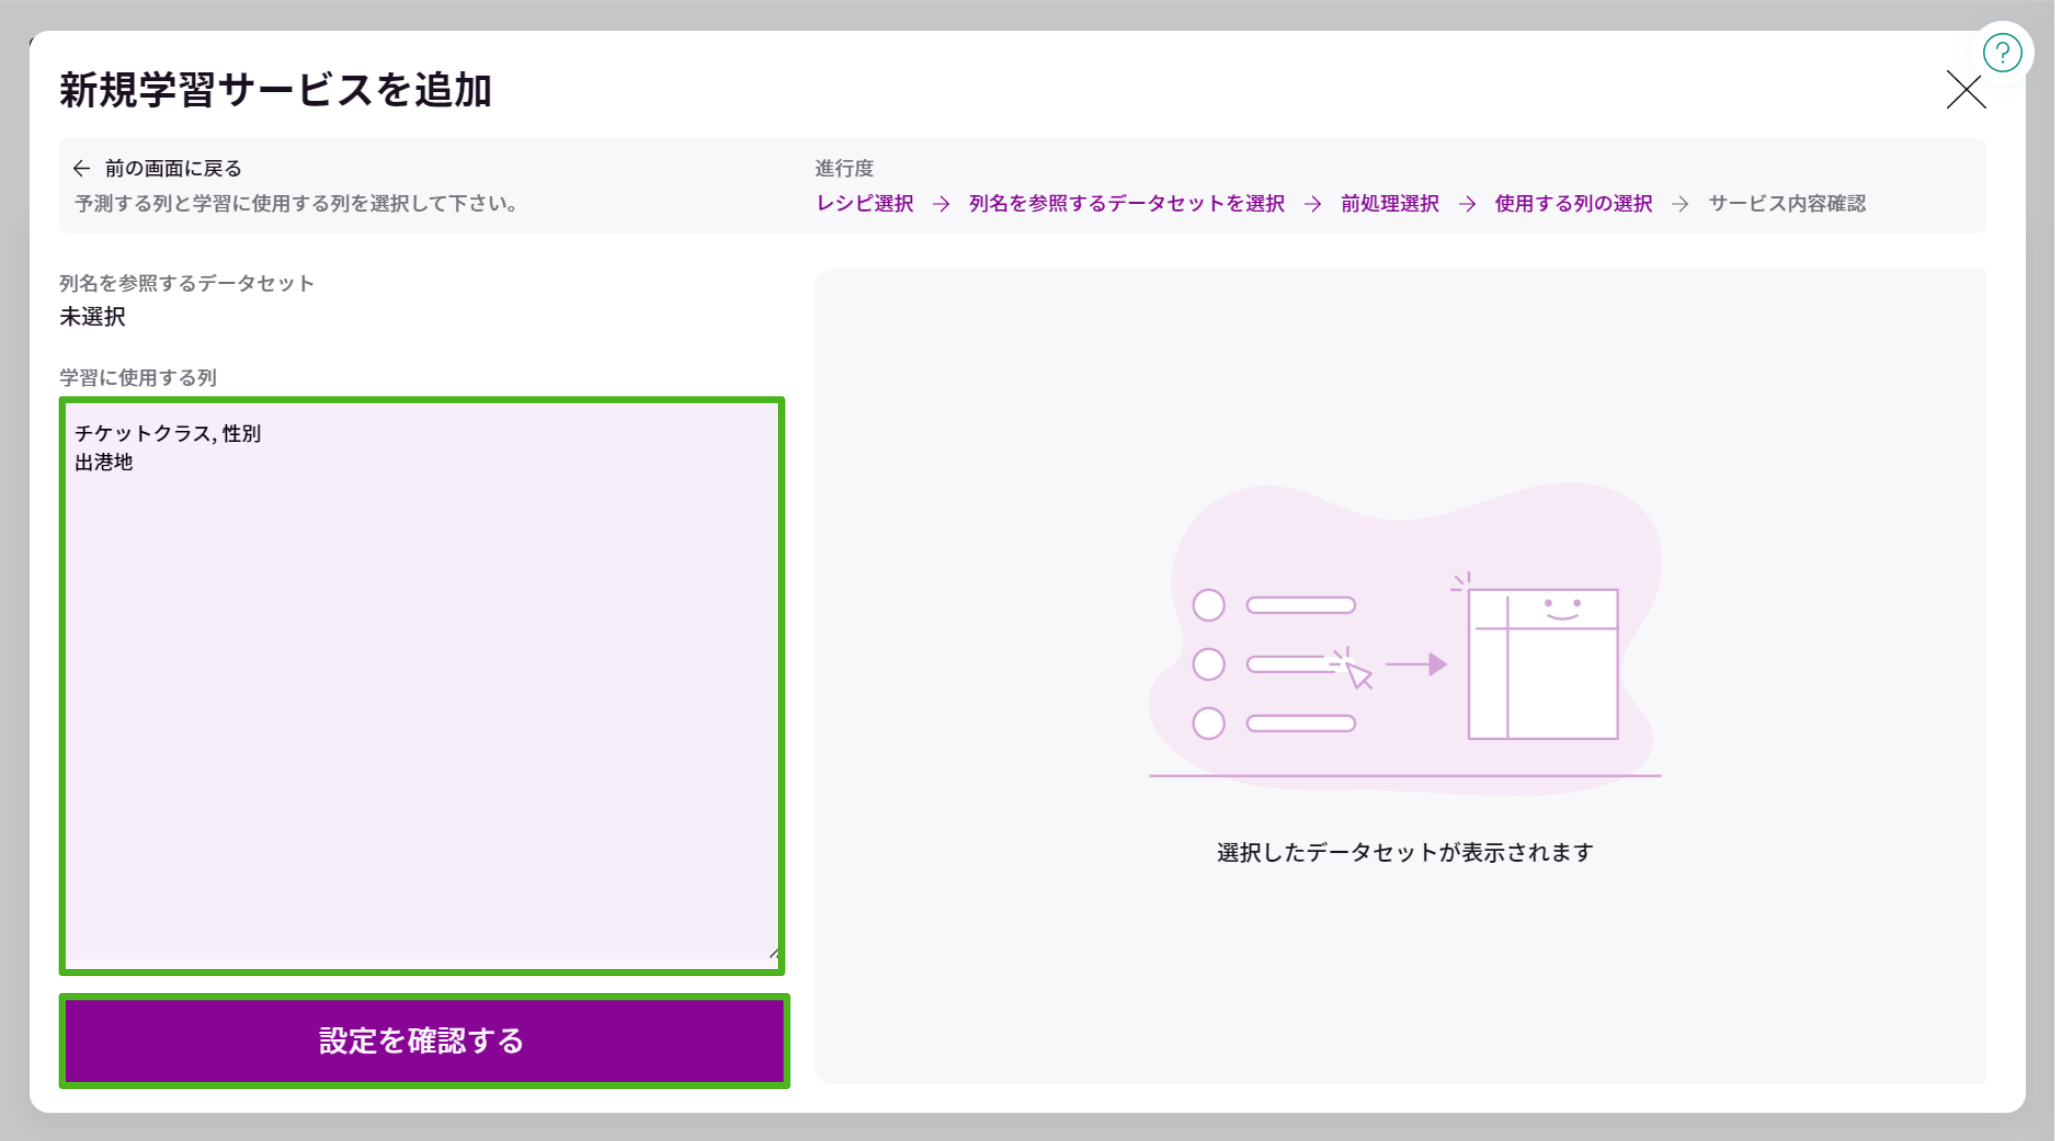Image resolution: width=2055 pixels, height=1141 pixels.
Task: Click the smiling table graphic in the placeholder image
Action: [x=1545, y=655]
